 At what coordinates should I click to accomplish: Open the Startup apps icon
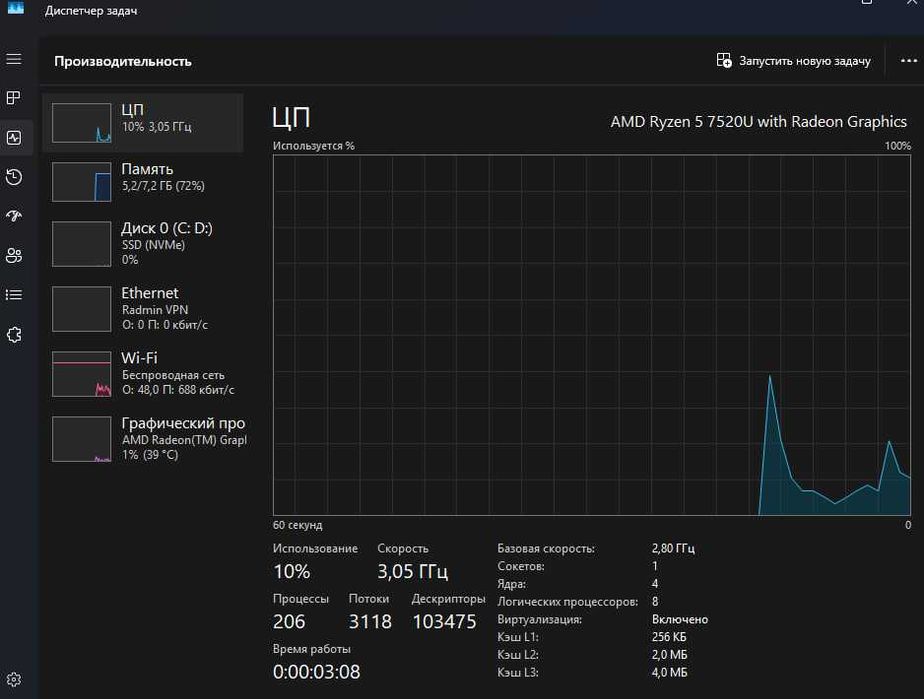(x=14, y=216)
